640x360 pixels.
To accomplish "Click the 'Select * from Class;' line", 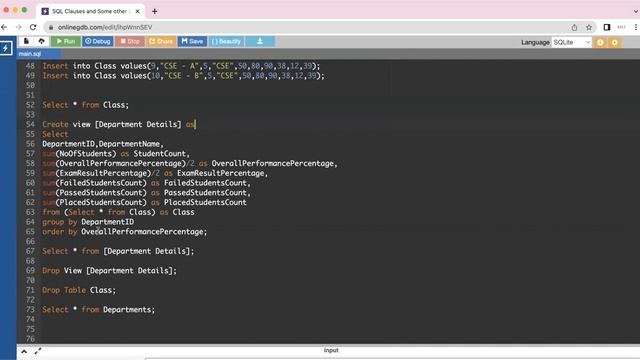I will pos(85,105).
